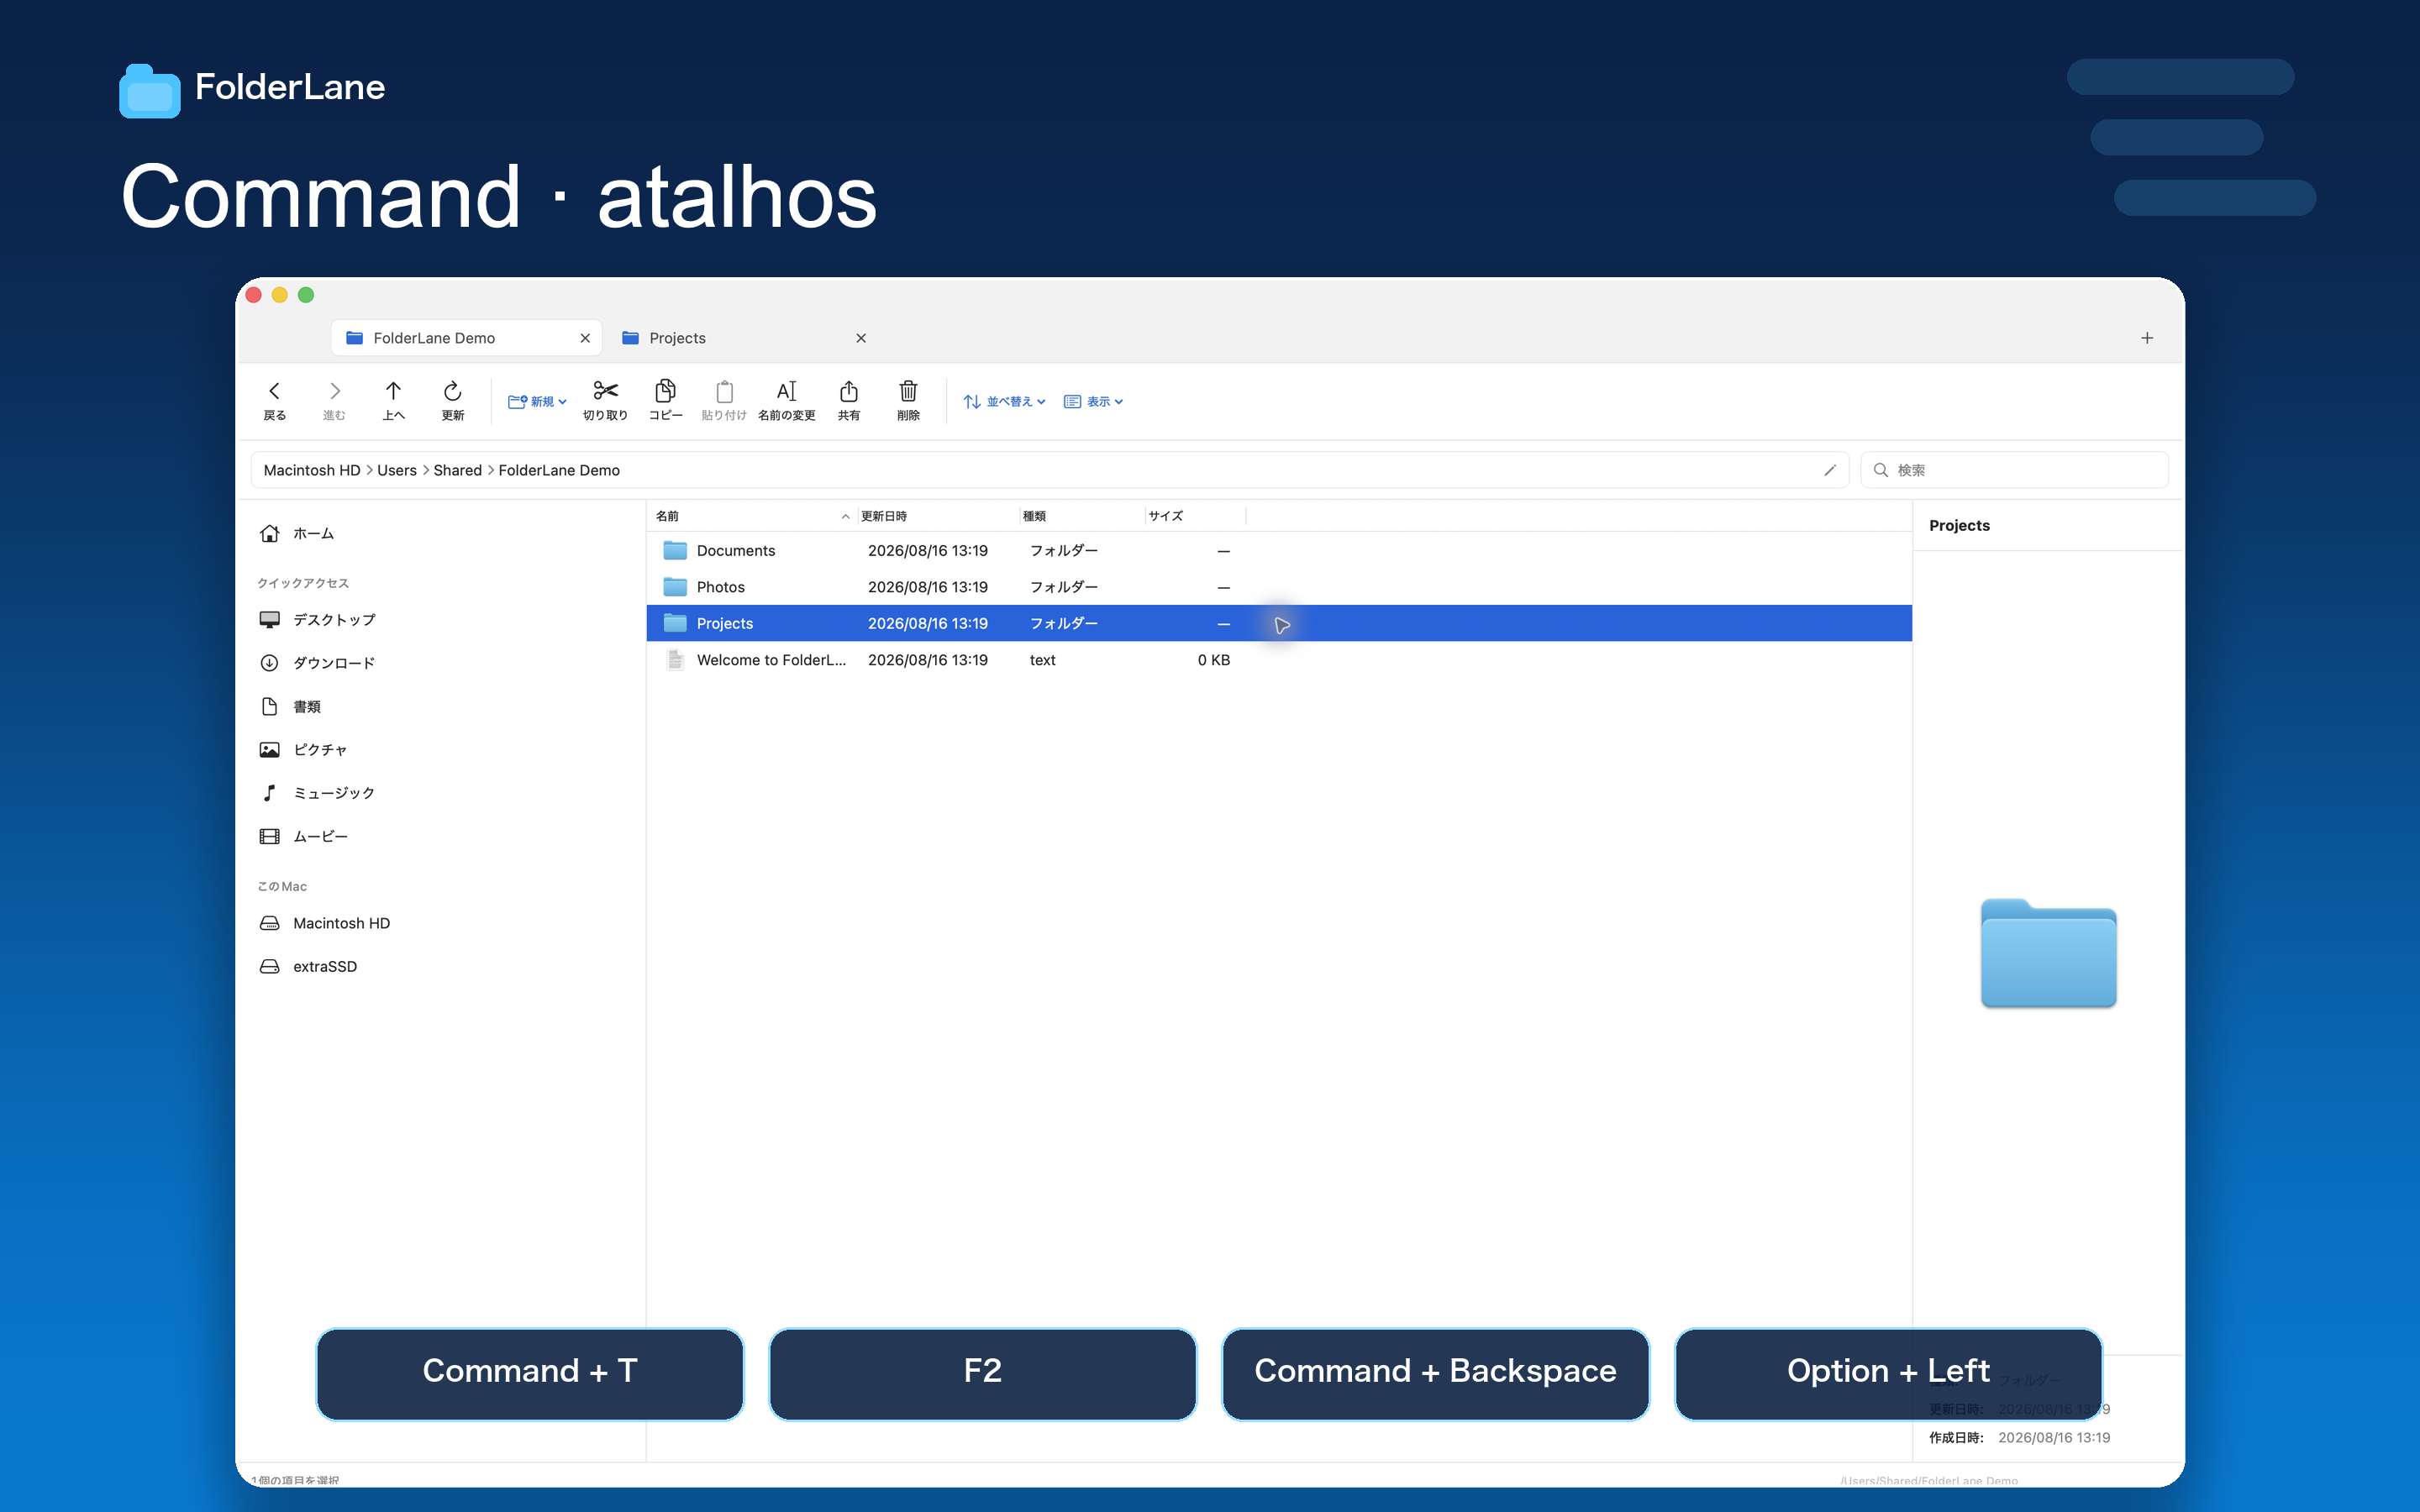Select extraSSD drive in sidebar
This screenshot has height=1512, width=2420.
[440, 966]
